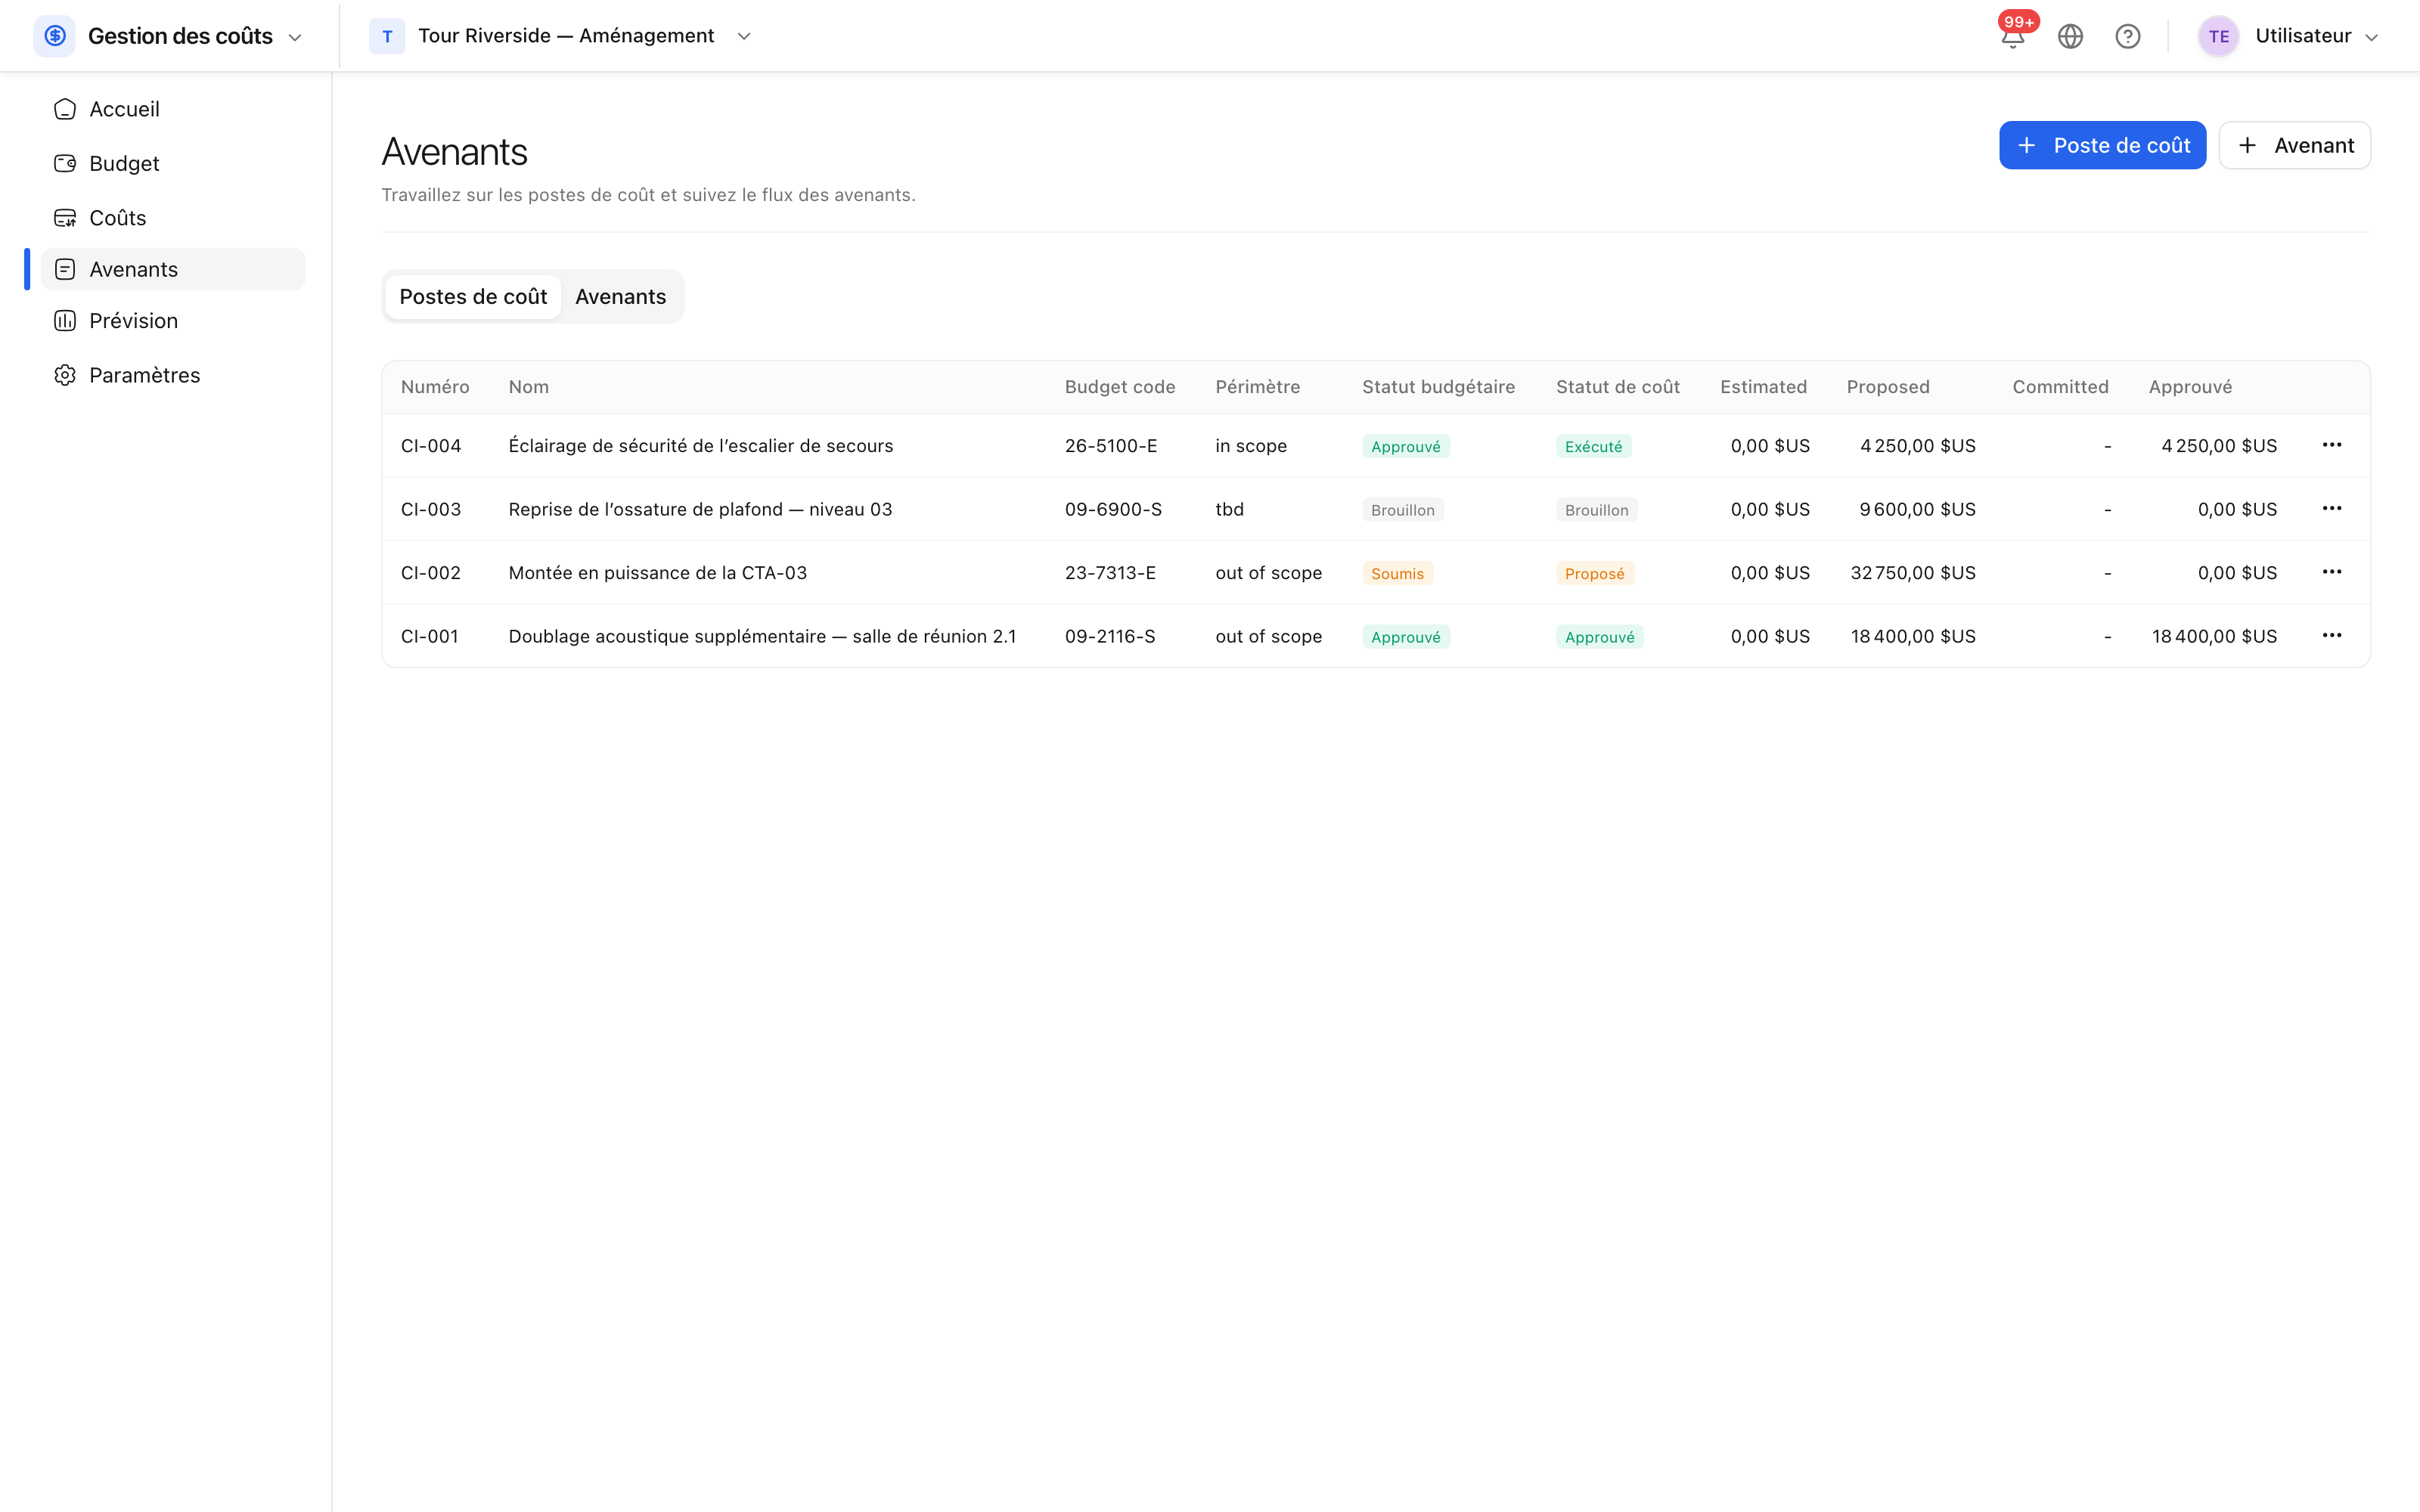Open the Utilisateur account dropdown
This screenshot has height=1512, width=2420.
[x=2370, y=37]
